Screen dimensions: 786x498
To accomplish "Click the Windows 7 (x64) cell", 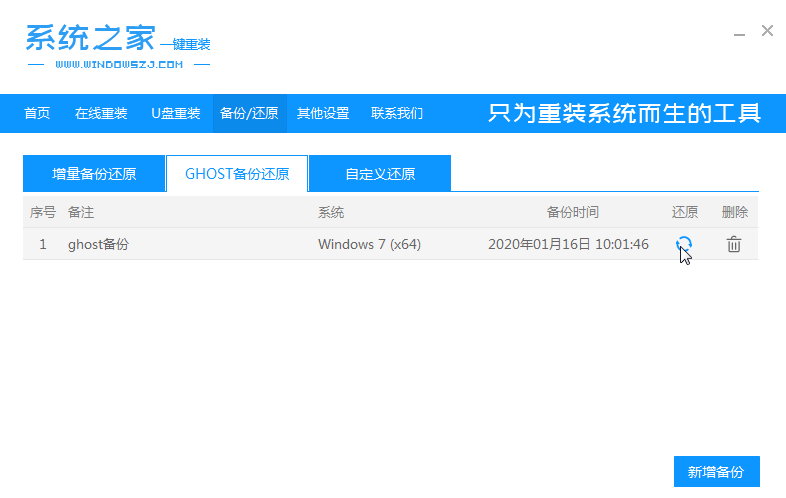I will tap(371, 244).
